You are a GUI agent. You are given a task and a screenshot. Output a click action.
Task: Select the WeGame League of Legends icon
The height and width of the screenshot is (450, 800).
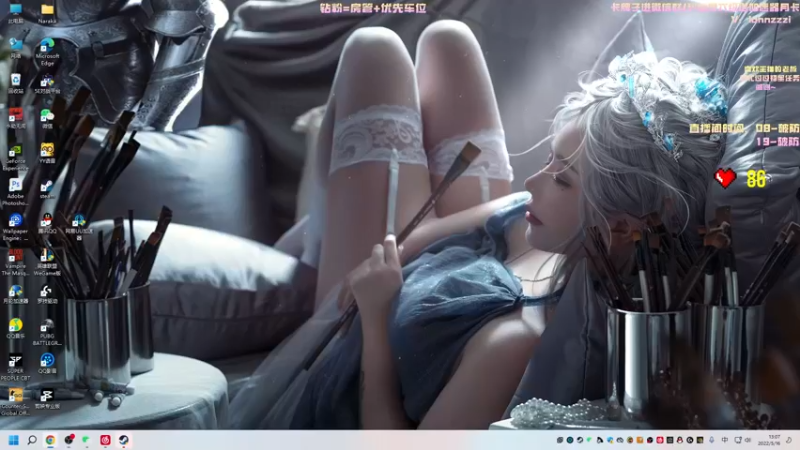point(47,262)
